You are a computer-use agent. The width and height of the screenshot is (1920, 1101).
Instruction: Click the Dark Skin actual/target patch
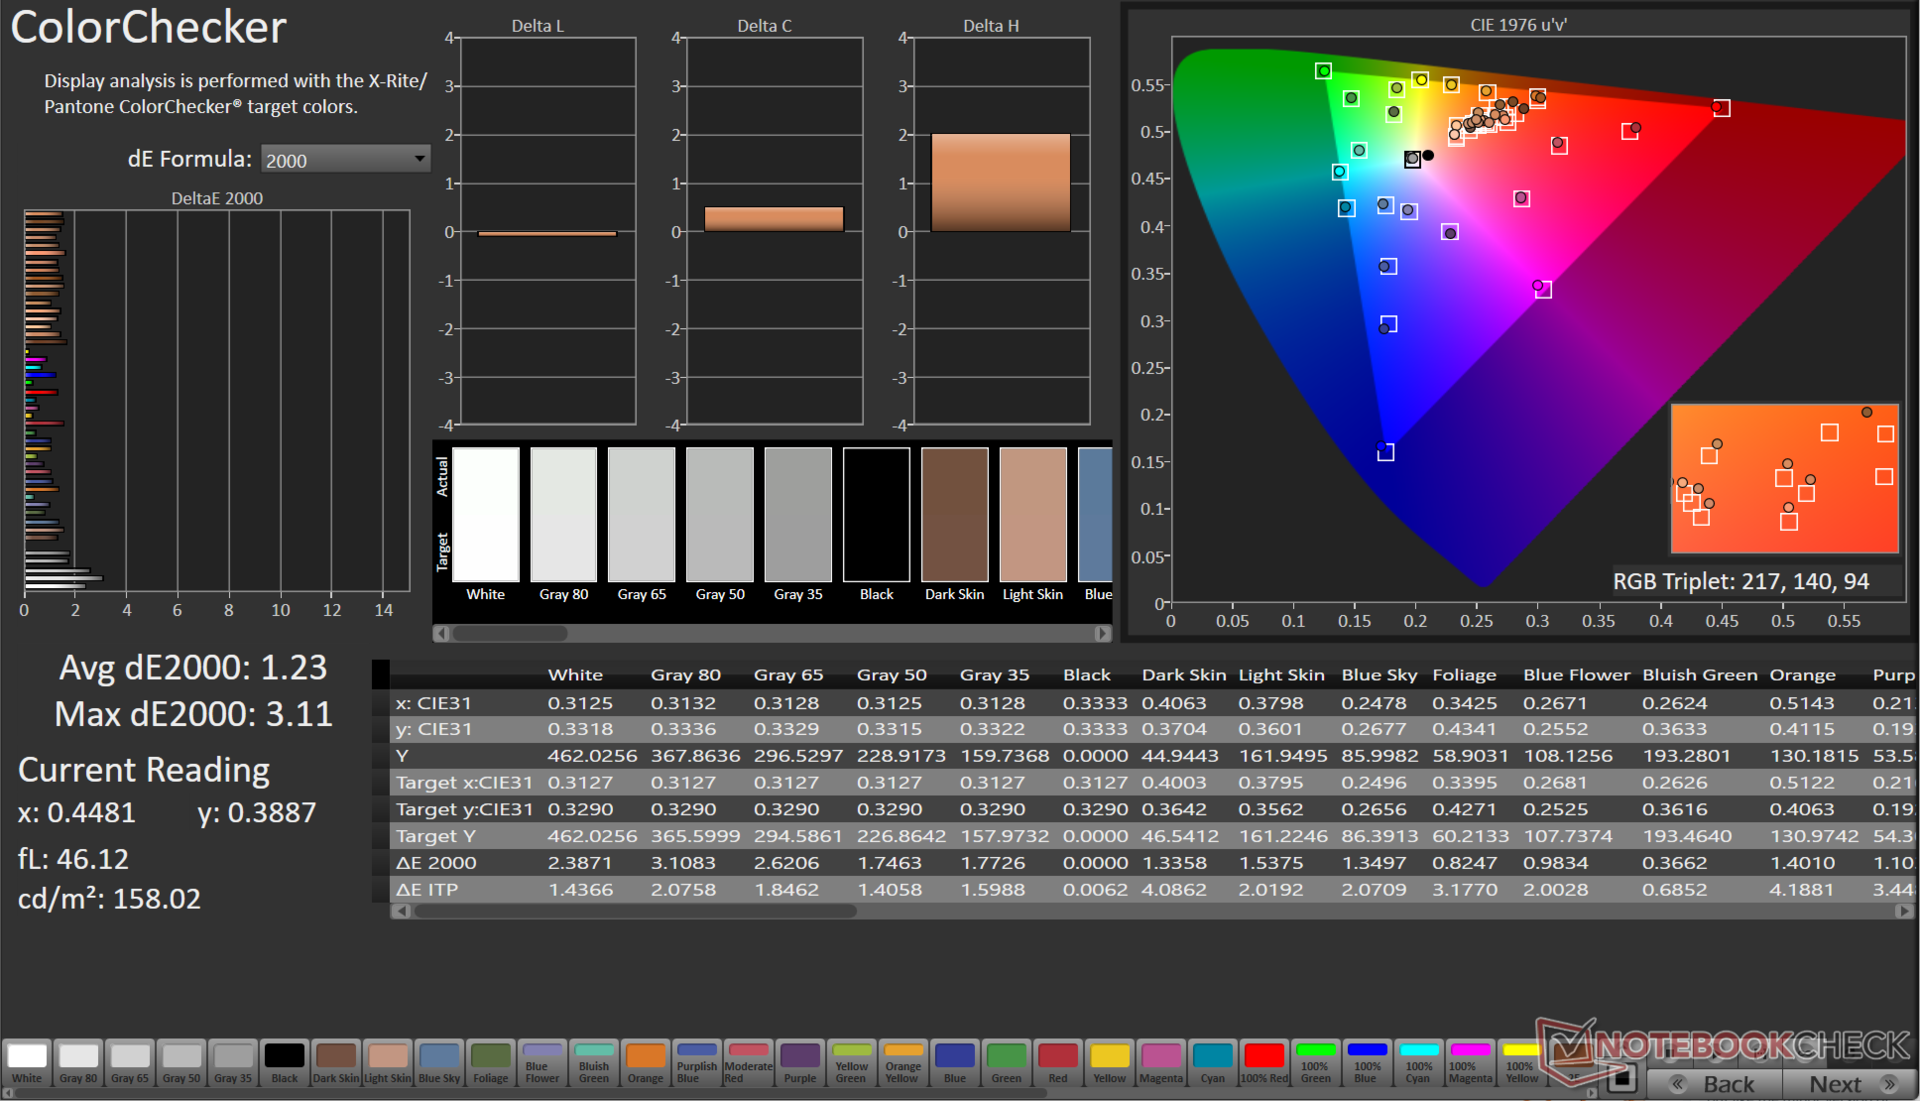[x=954, y=514]
